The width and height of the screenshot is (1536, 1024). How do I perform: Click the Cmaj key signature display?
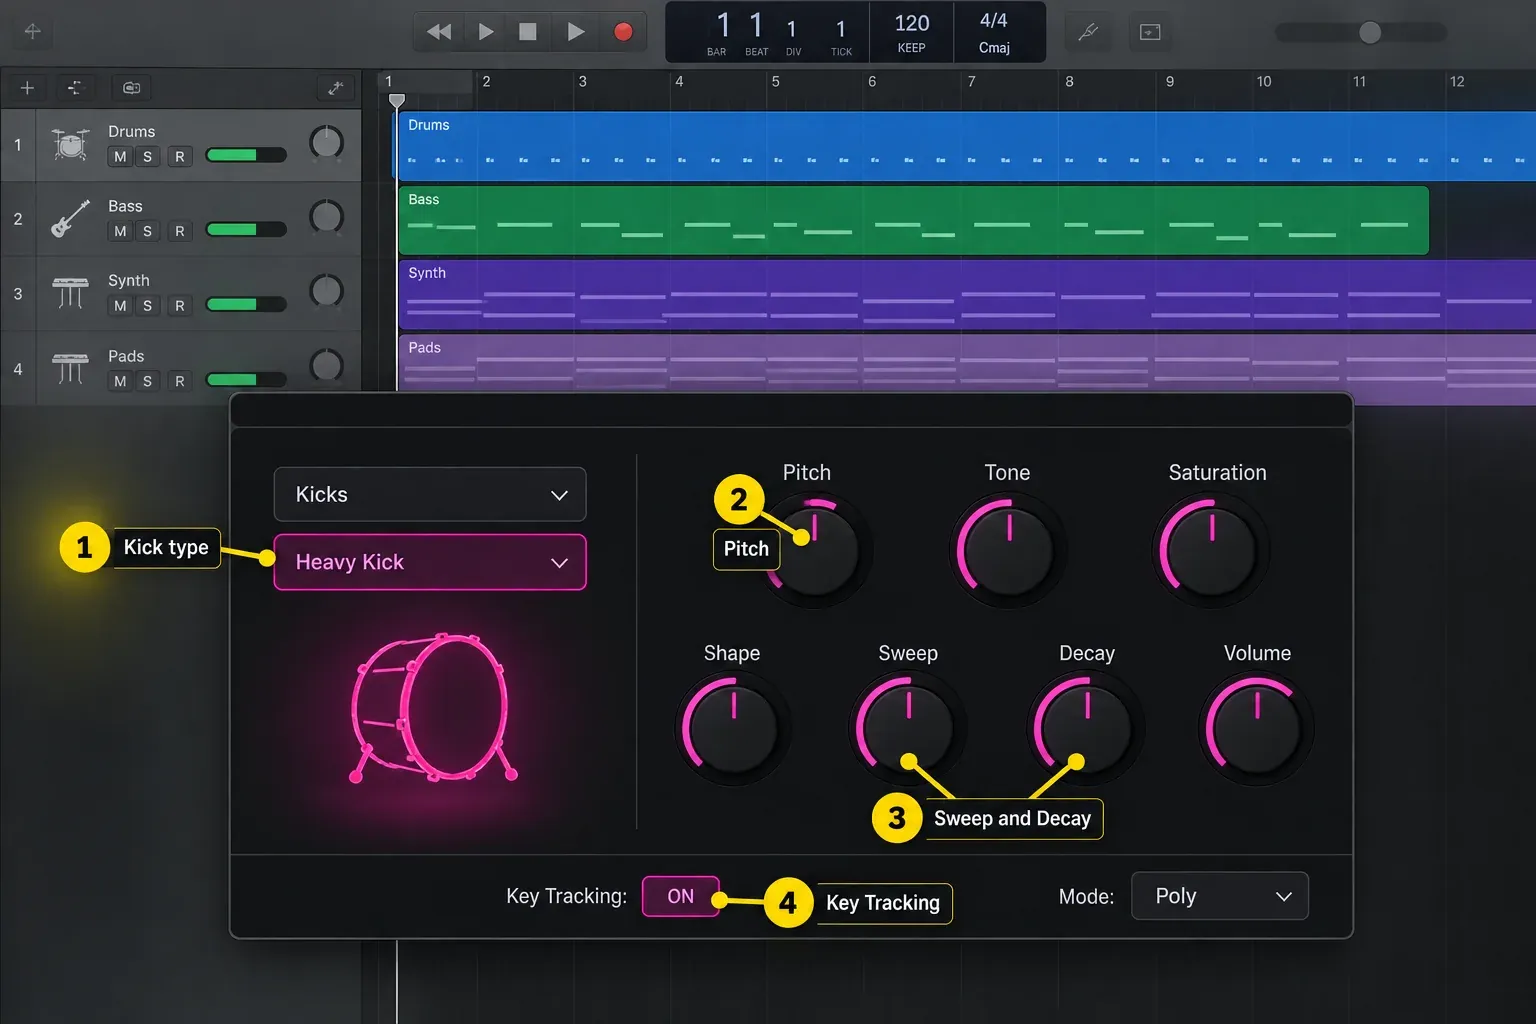[994, 48]
